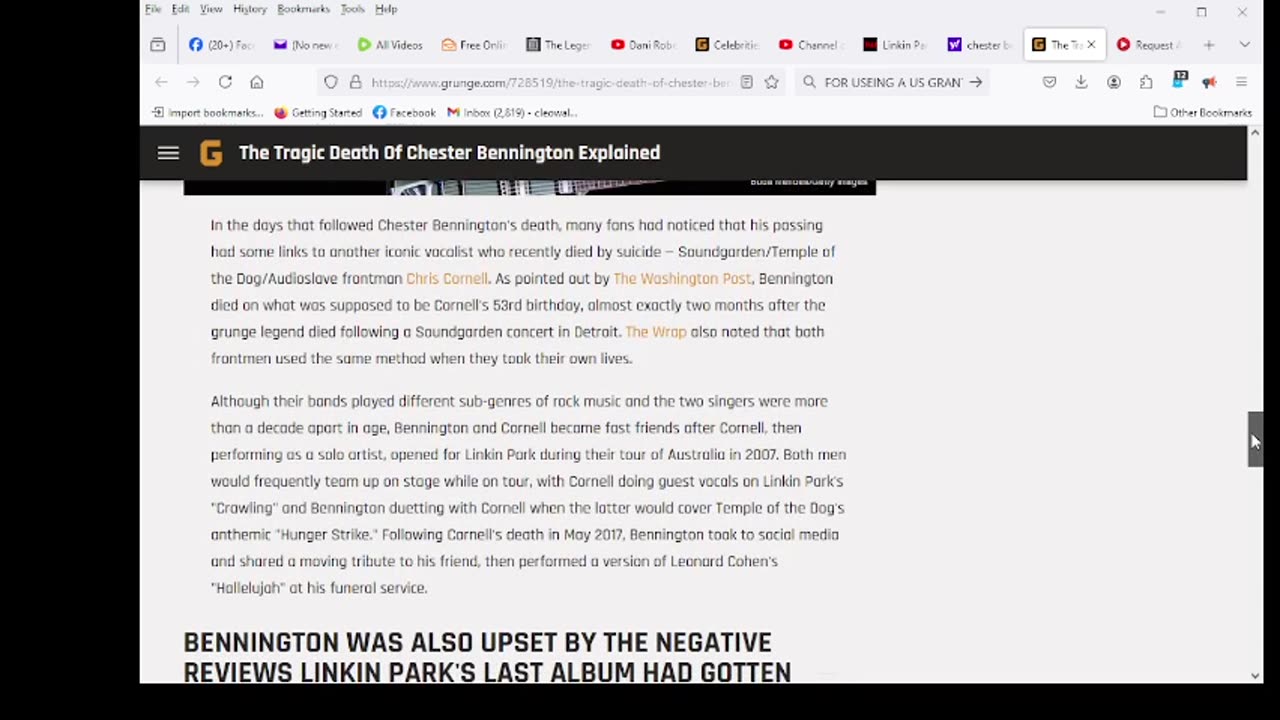Click the scrollbar down arrow
This screenshot has height=720, width=1280.
click(x=1255, y=676)
